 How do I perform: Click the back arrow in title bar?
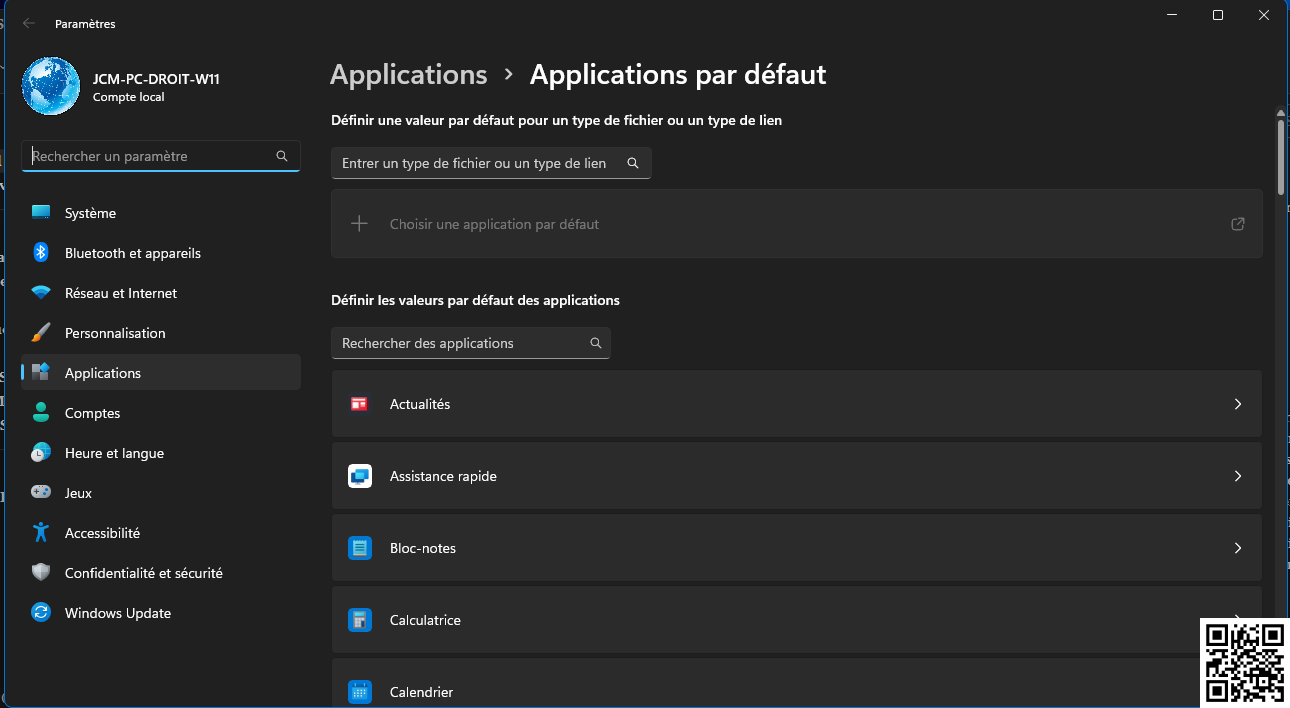coord(29,23)
